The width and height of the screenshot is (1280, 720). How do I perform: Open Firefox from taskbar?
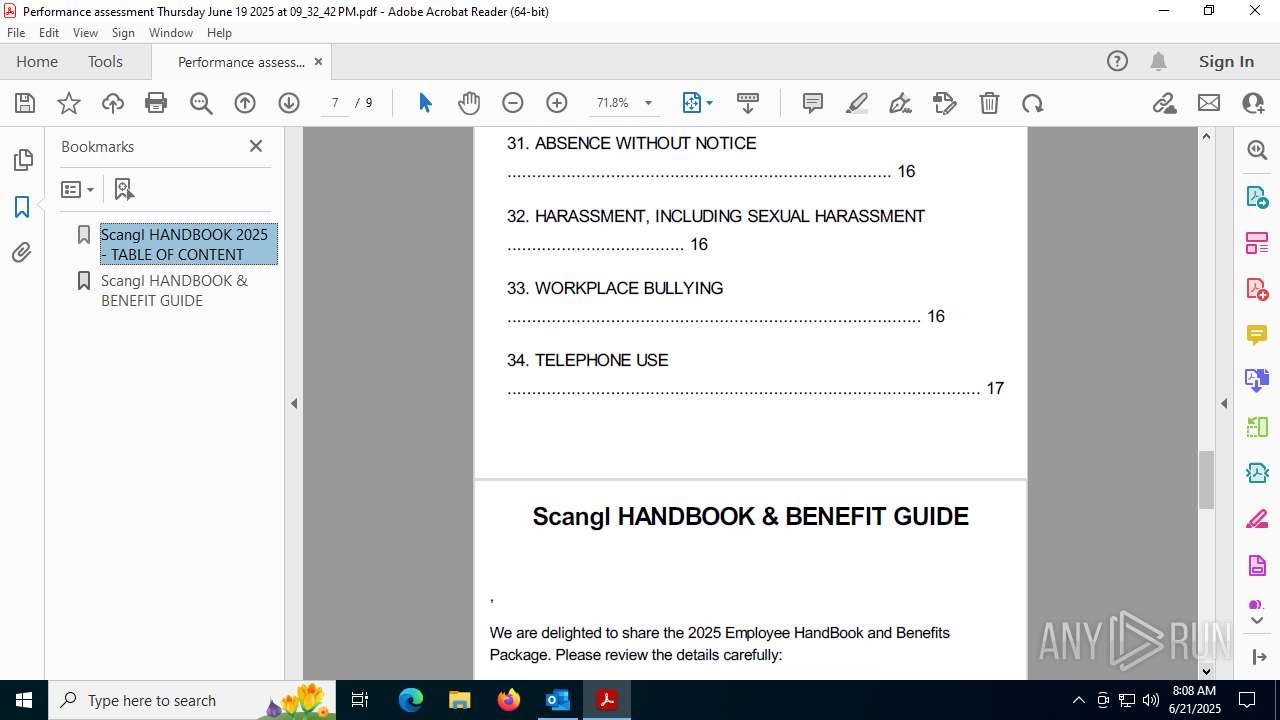pyautogui.click(x=509, y=700)
